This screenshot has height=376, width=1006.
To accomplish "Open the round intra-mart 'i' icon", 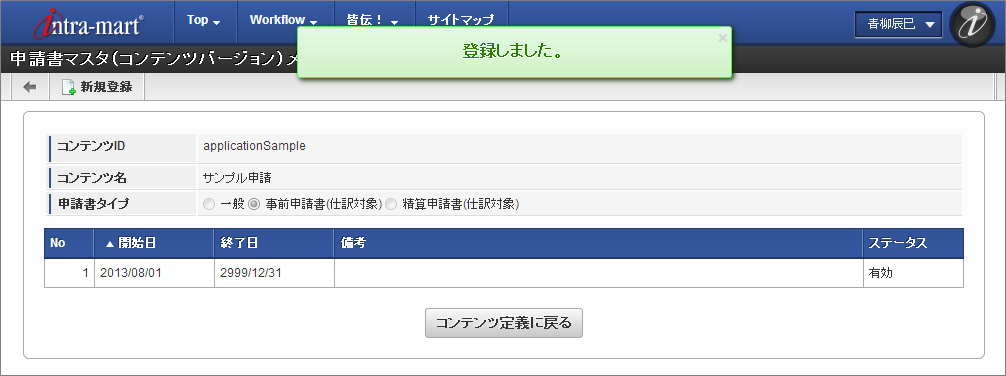I will click(x=971, y=24).
